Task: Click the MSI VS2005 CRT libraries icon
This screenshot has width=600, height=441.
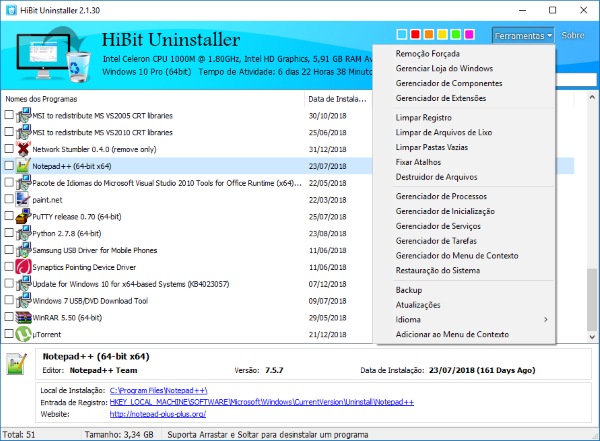Action: coord(23,115)
